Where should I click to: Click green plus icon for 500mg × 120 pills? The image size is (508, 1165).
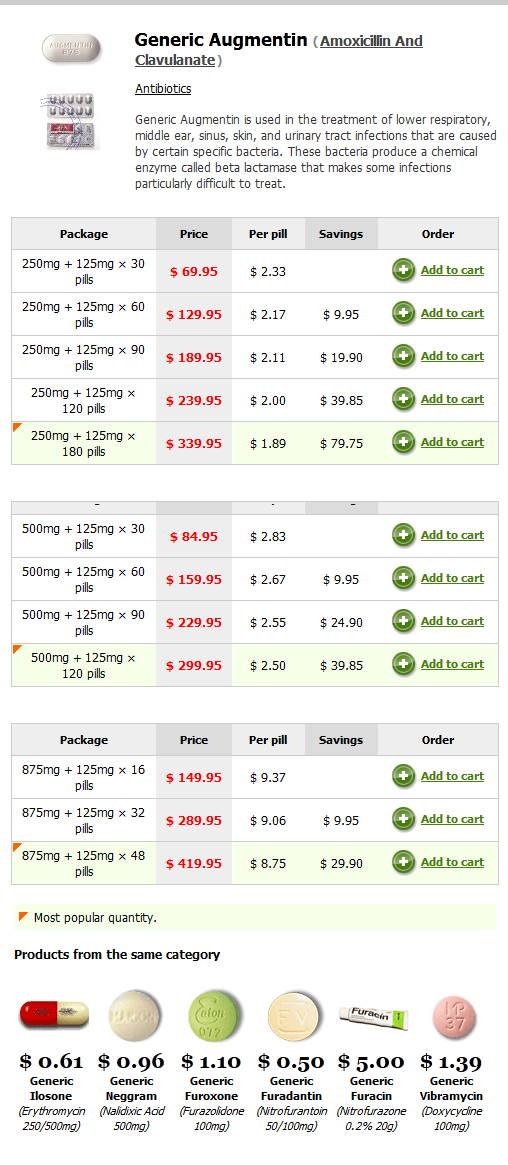click(x=403, y=664)
